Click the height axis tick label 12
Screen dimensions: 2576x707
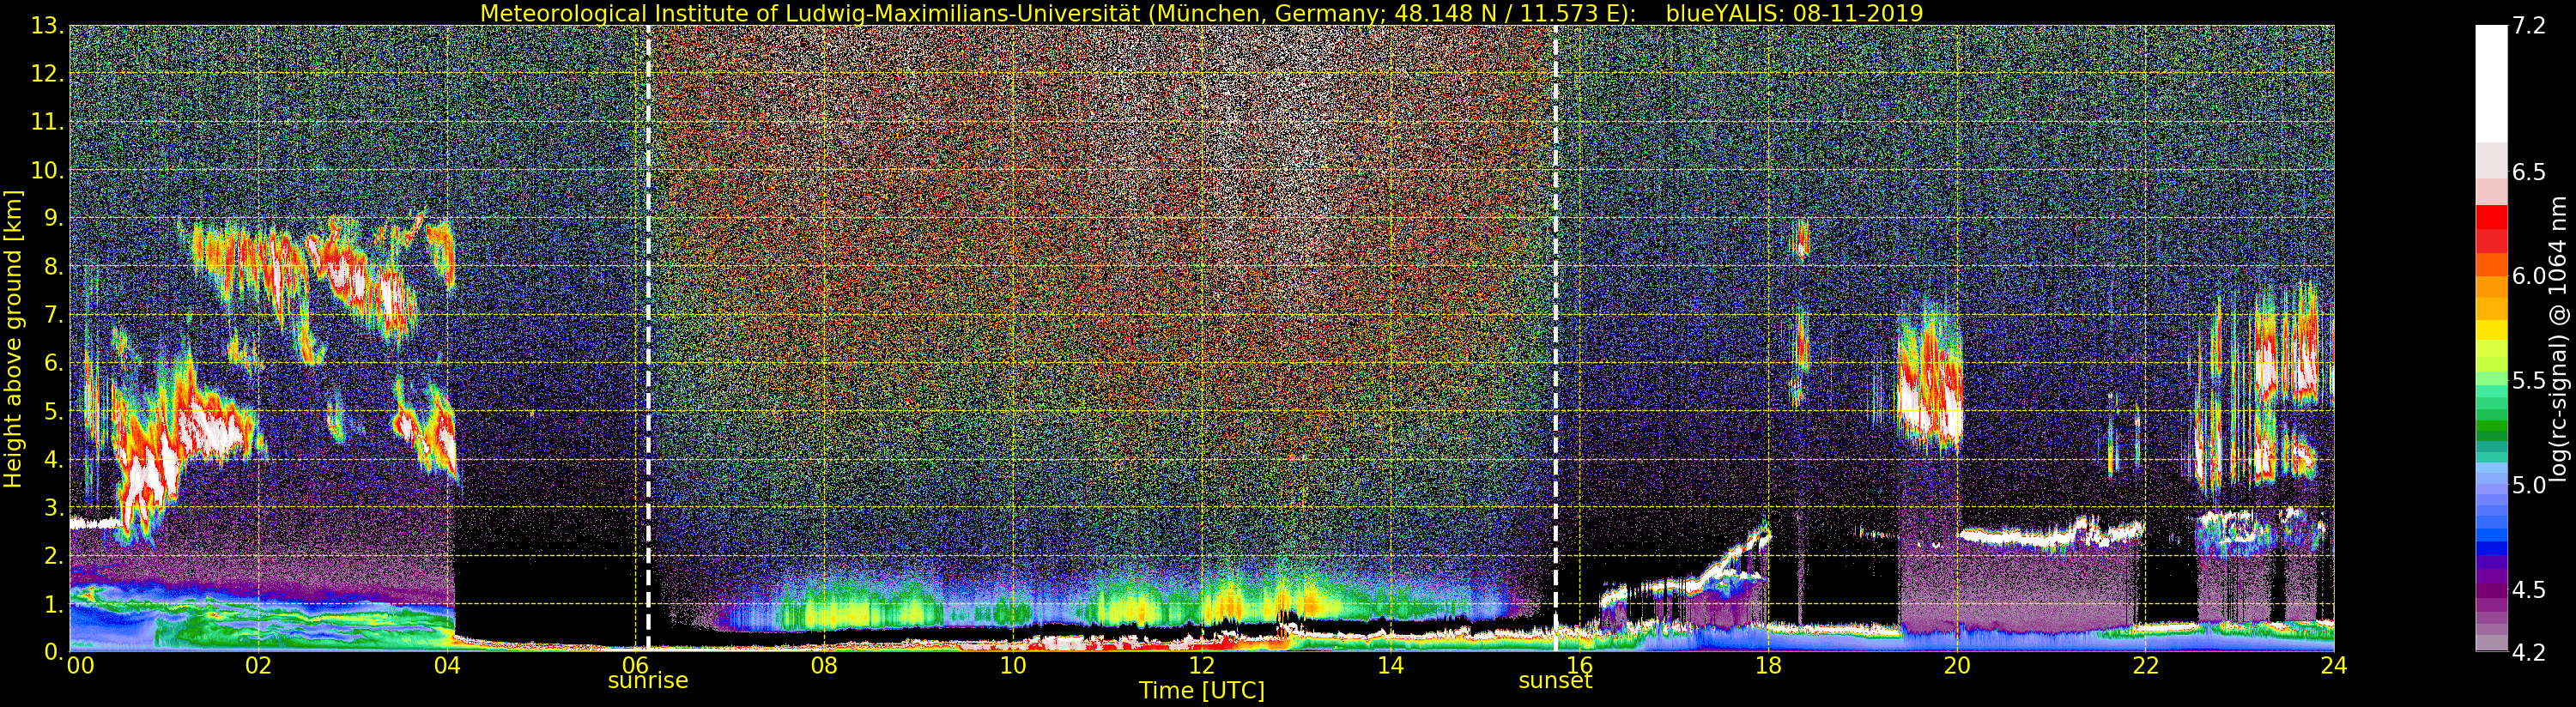48,74
